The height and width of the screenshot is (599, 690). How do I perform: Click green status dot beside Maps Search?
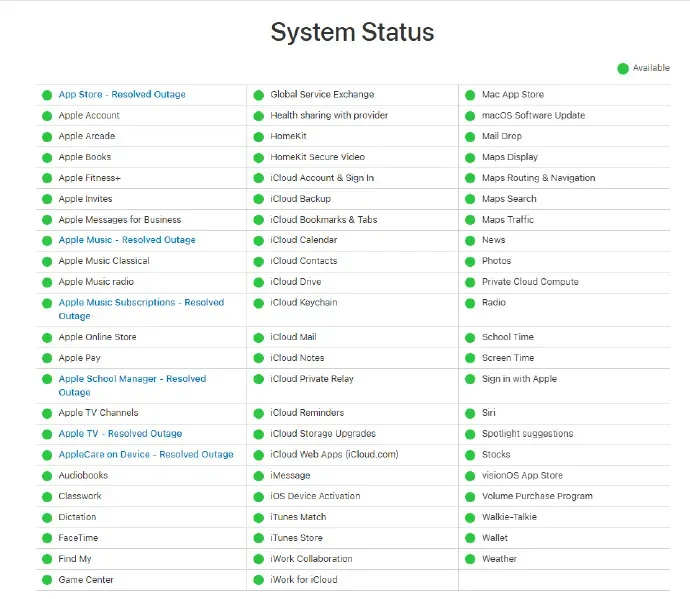470,199
